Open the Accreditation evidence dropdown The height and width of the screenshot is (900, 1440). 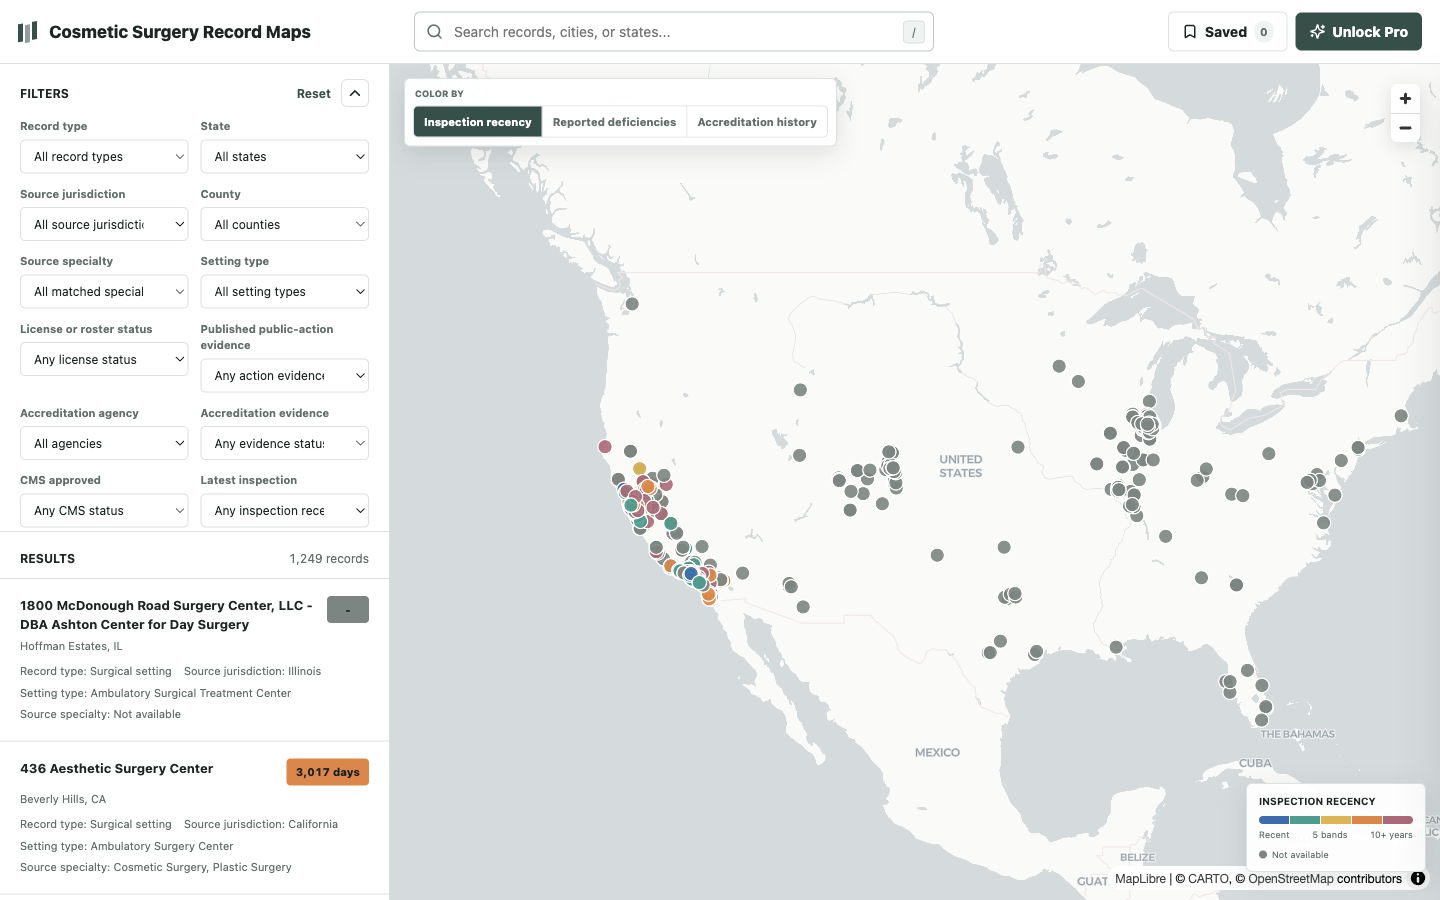point(284,444)
